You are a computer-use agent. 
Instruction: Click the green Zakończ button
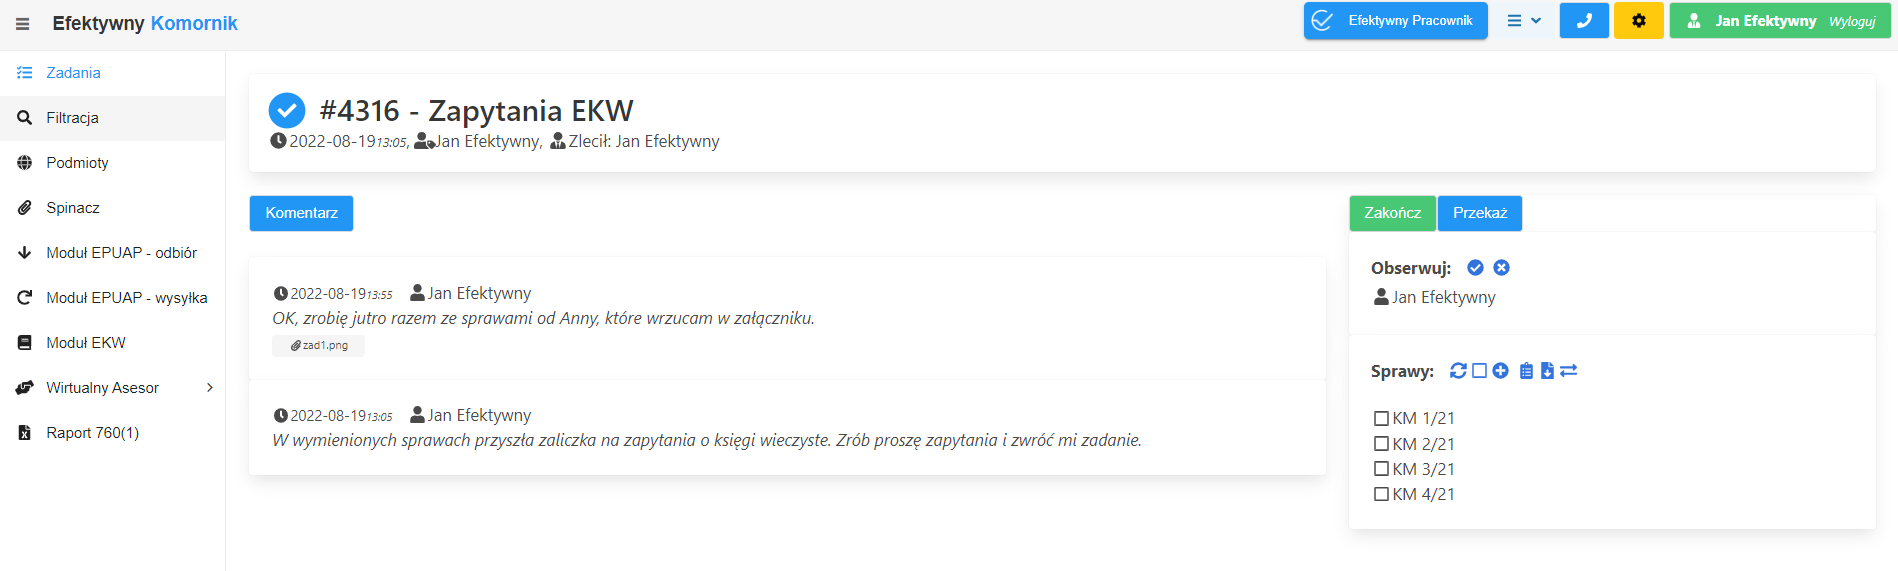click(1392, 213)
